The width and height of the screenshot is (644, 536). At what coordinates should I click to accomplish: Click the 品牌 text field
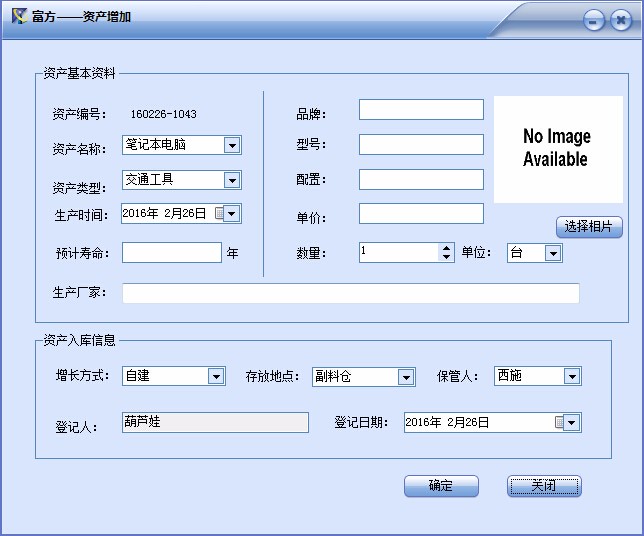(421, 110)
